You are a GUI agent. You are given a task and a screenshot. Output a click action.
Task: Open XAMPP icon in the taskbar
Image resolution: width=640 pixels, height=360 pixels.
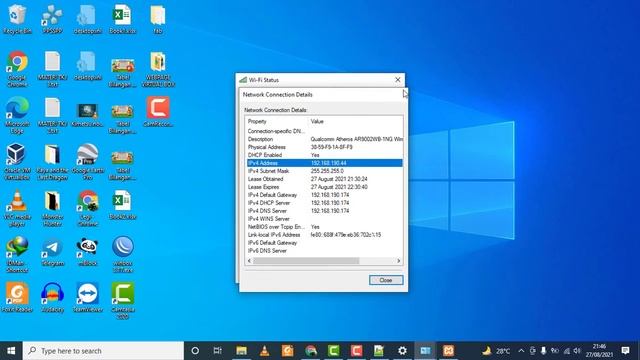(x=448, y=351)
